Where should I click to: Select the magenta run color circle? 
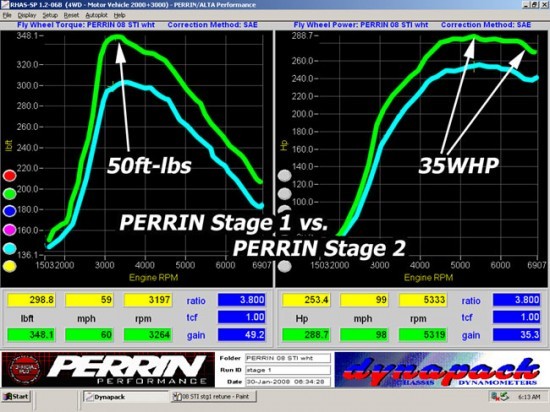pos(9,230)
